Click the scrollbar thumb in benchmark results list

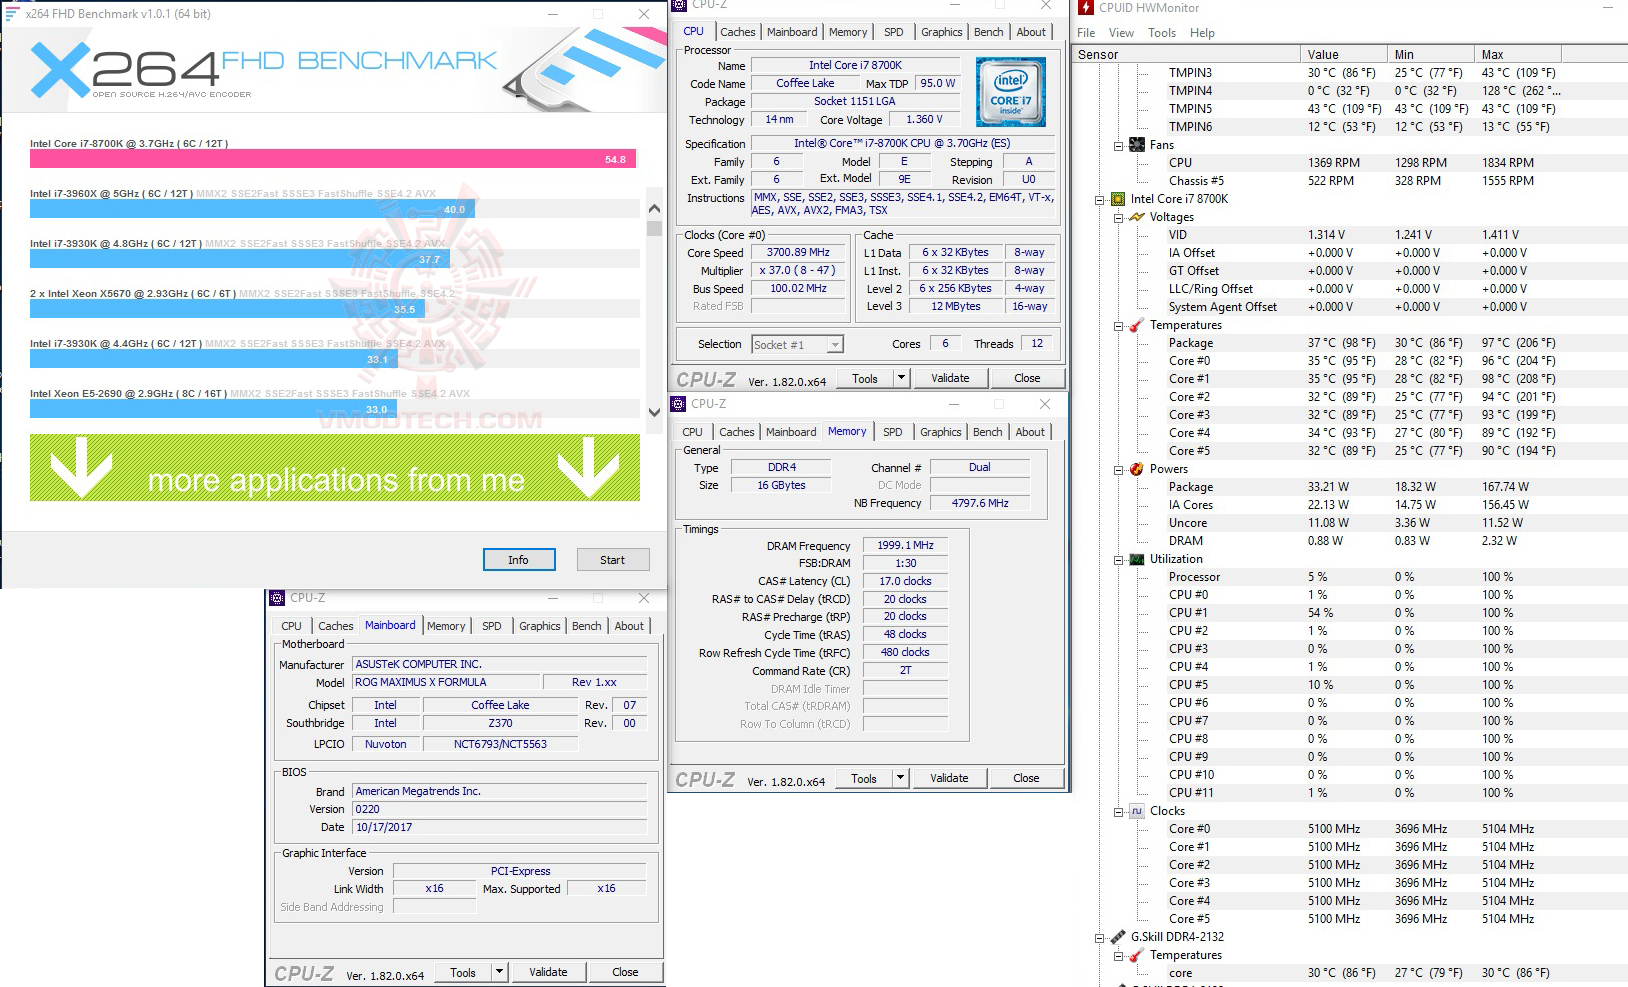click(655, 228)
